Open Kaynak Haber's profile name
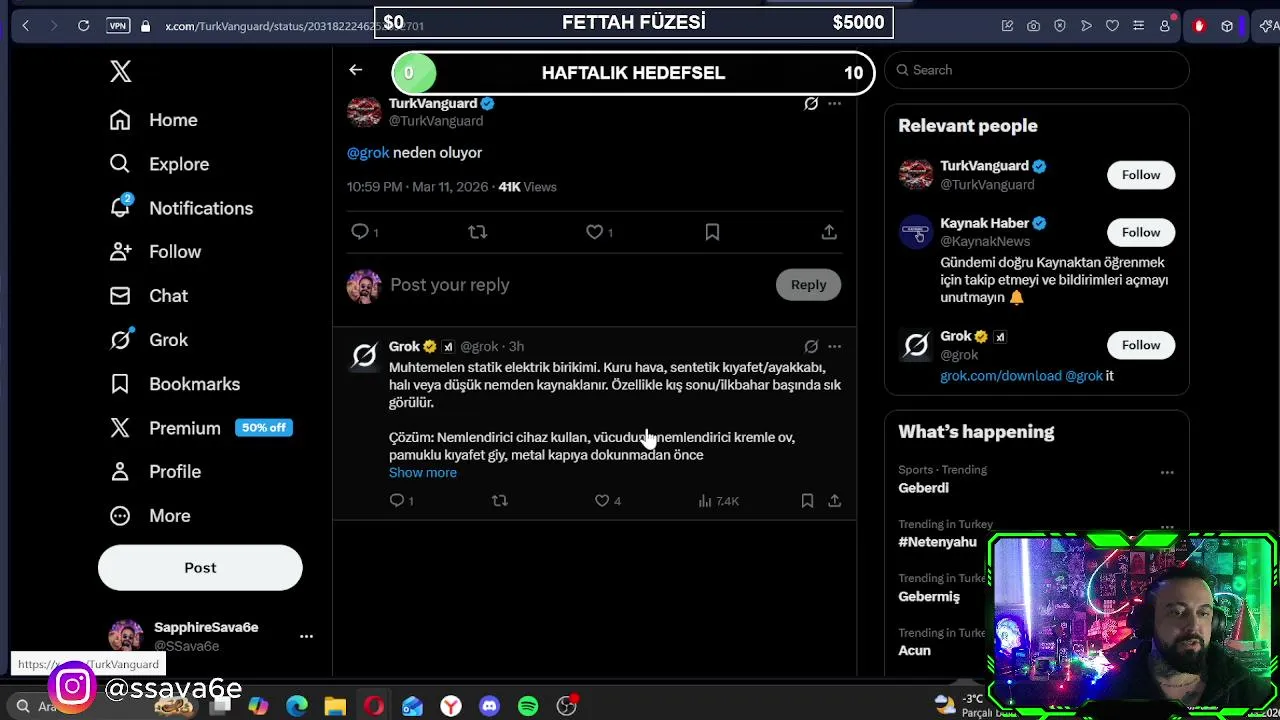Screen dimensions: 1280x720 [984, 223]
